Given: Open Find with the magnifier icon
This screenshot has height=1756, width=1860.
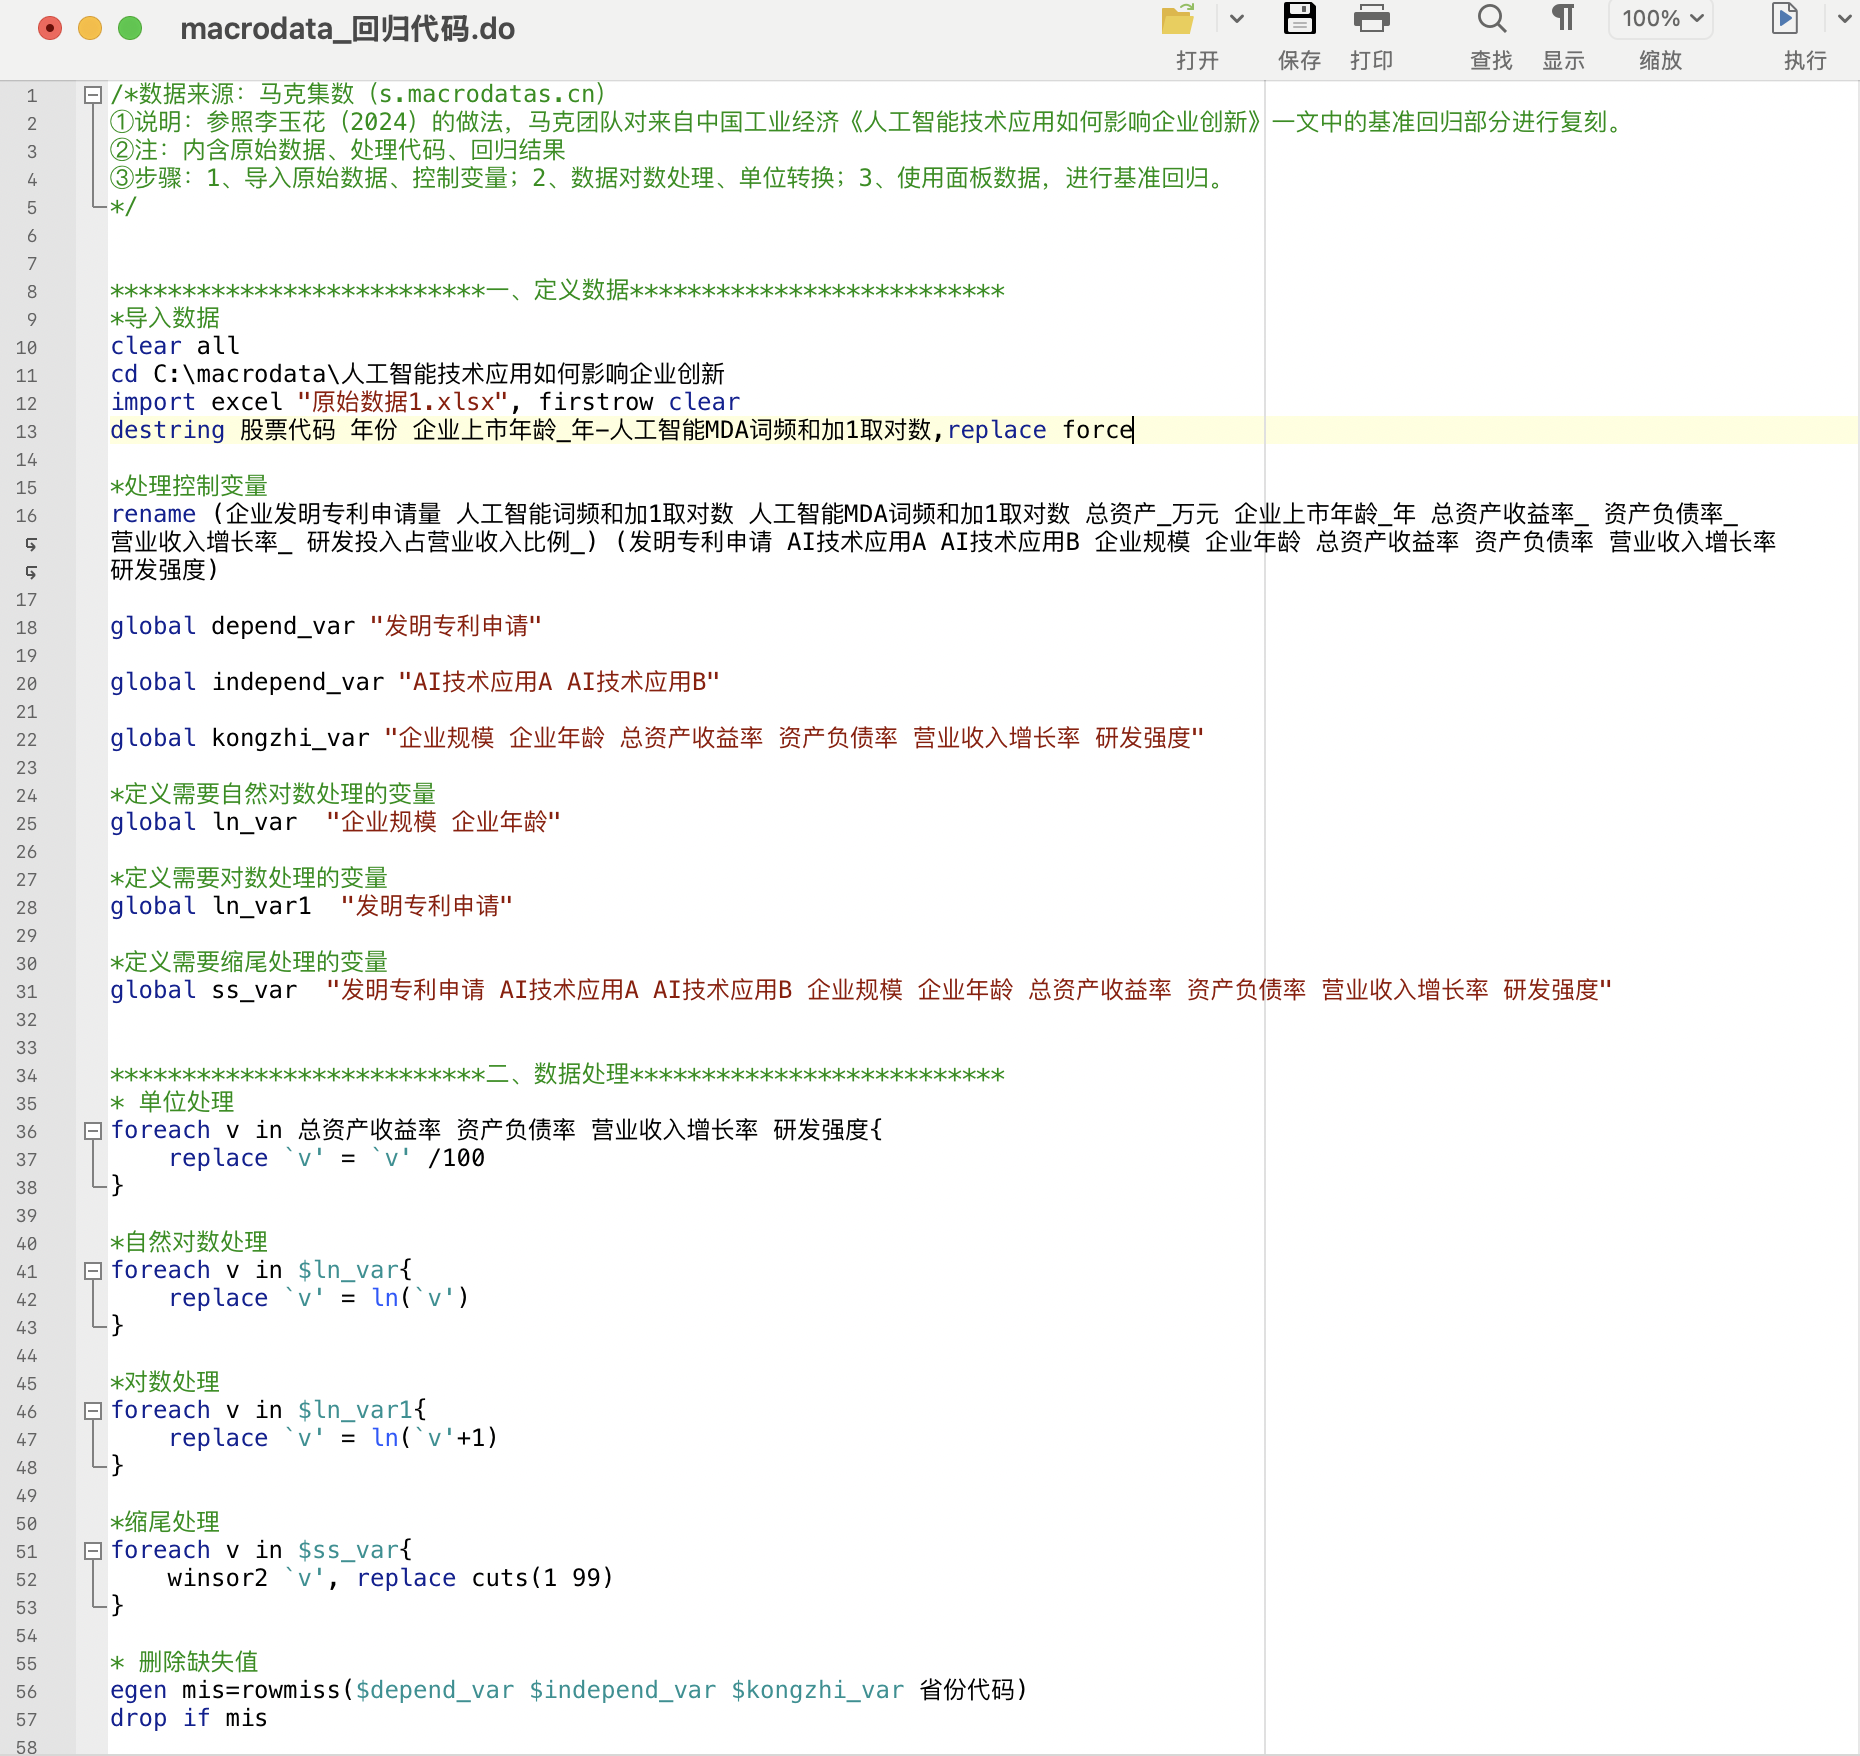Looking at the screenshot, I should (x=1491, y=20).
